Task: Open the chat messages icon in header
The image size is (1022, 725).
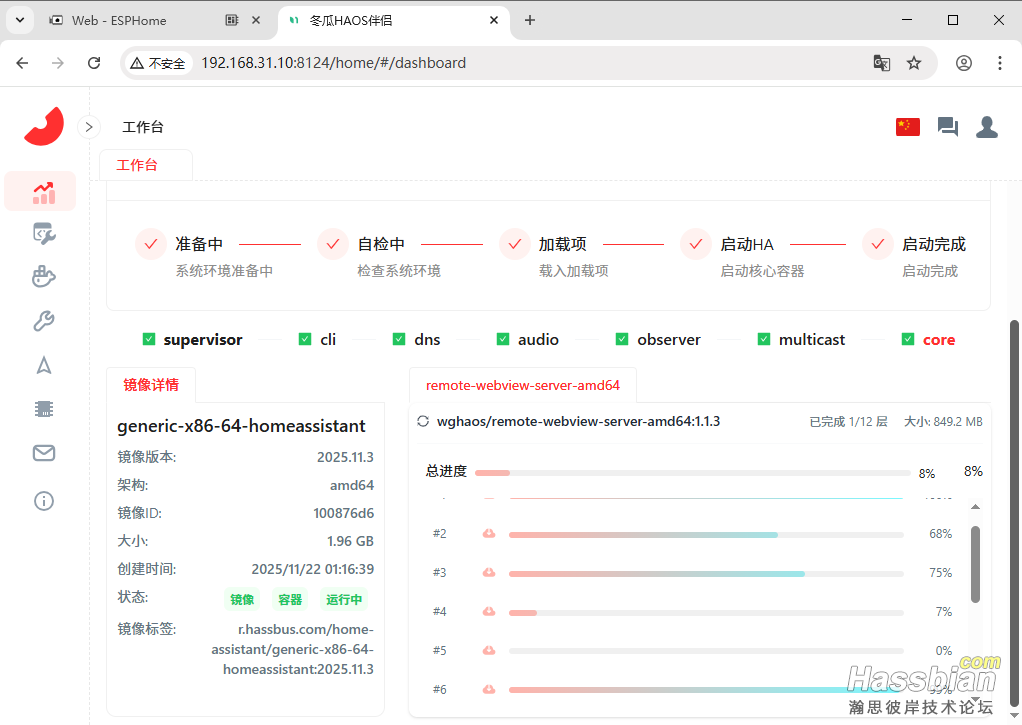Action: [x=947, y=127]
